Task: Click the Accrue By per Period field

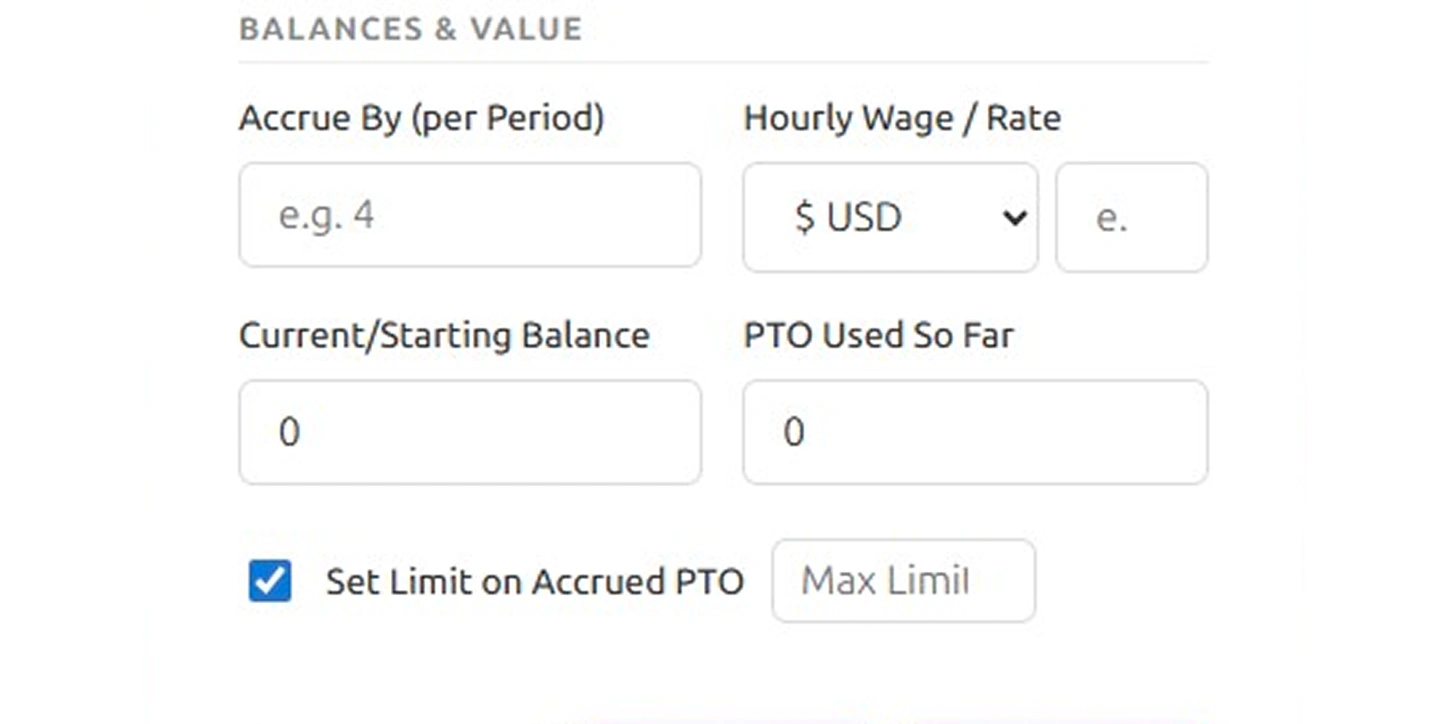Action: [469, 215]
